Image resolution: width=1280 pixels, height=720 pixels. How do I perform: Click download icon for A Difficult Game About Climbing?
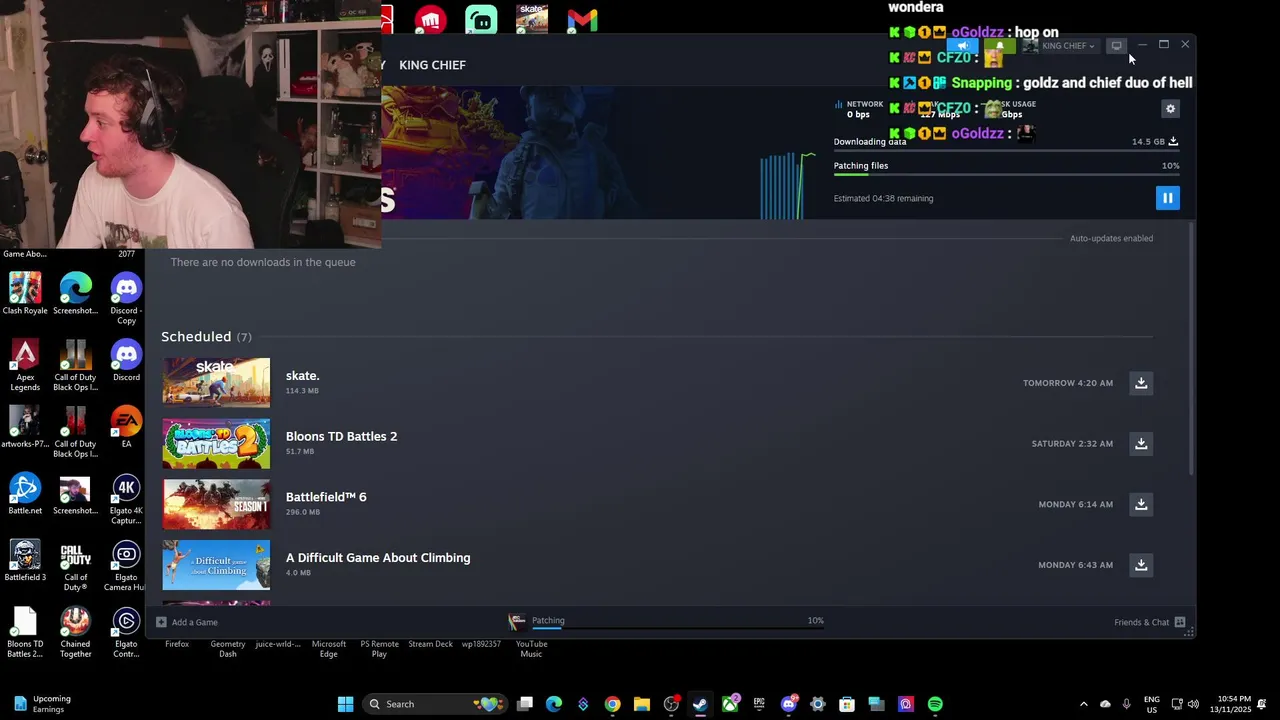tap(1141, 565)
